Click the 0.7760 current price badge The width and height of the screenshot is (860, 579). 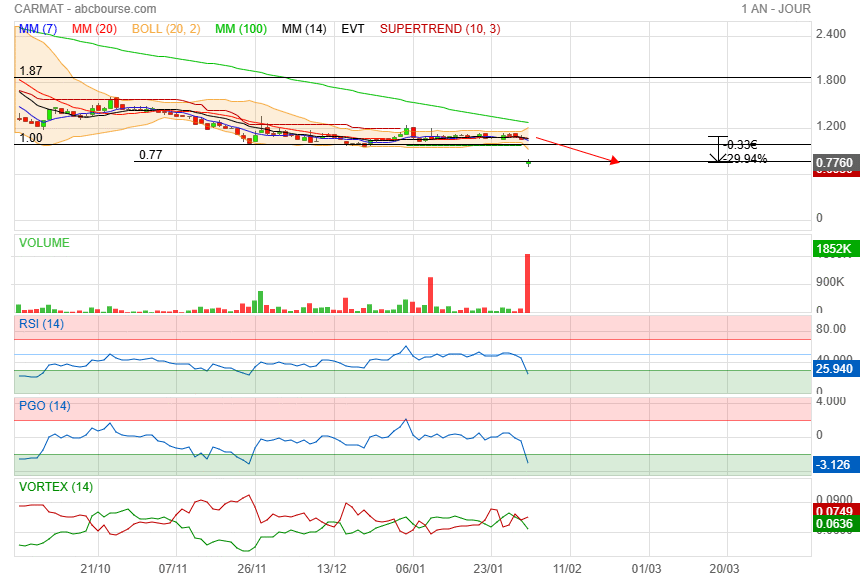tap(833, 162)
